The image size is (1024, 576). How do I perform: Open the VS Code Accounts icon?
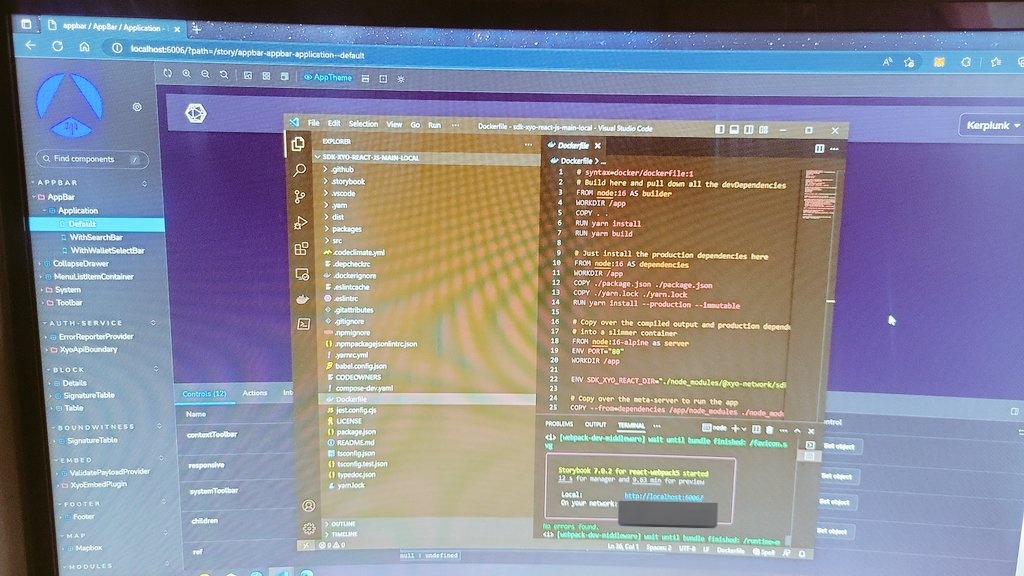point(308,505)
